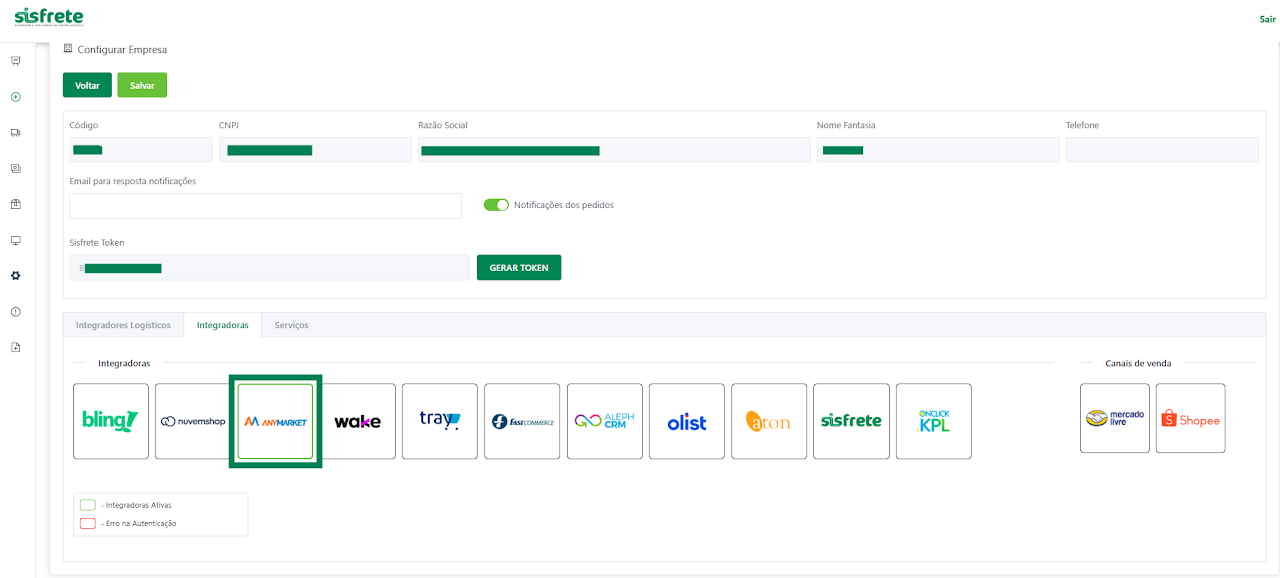Open the gear settings sidebar icon
Screen dimensions: 1280x578
tap(15, 276)
